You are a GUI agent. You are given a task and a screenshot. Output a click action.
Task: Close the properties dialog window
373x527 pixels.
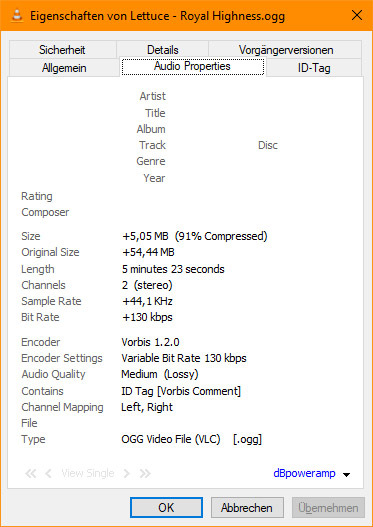coord(357,15)
